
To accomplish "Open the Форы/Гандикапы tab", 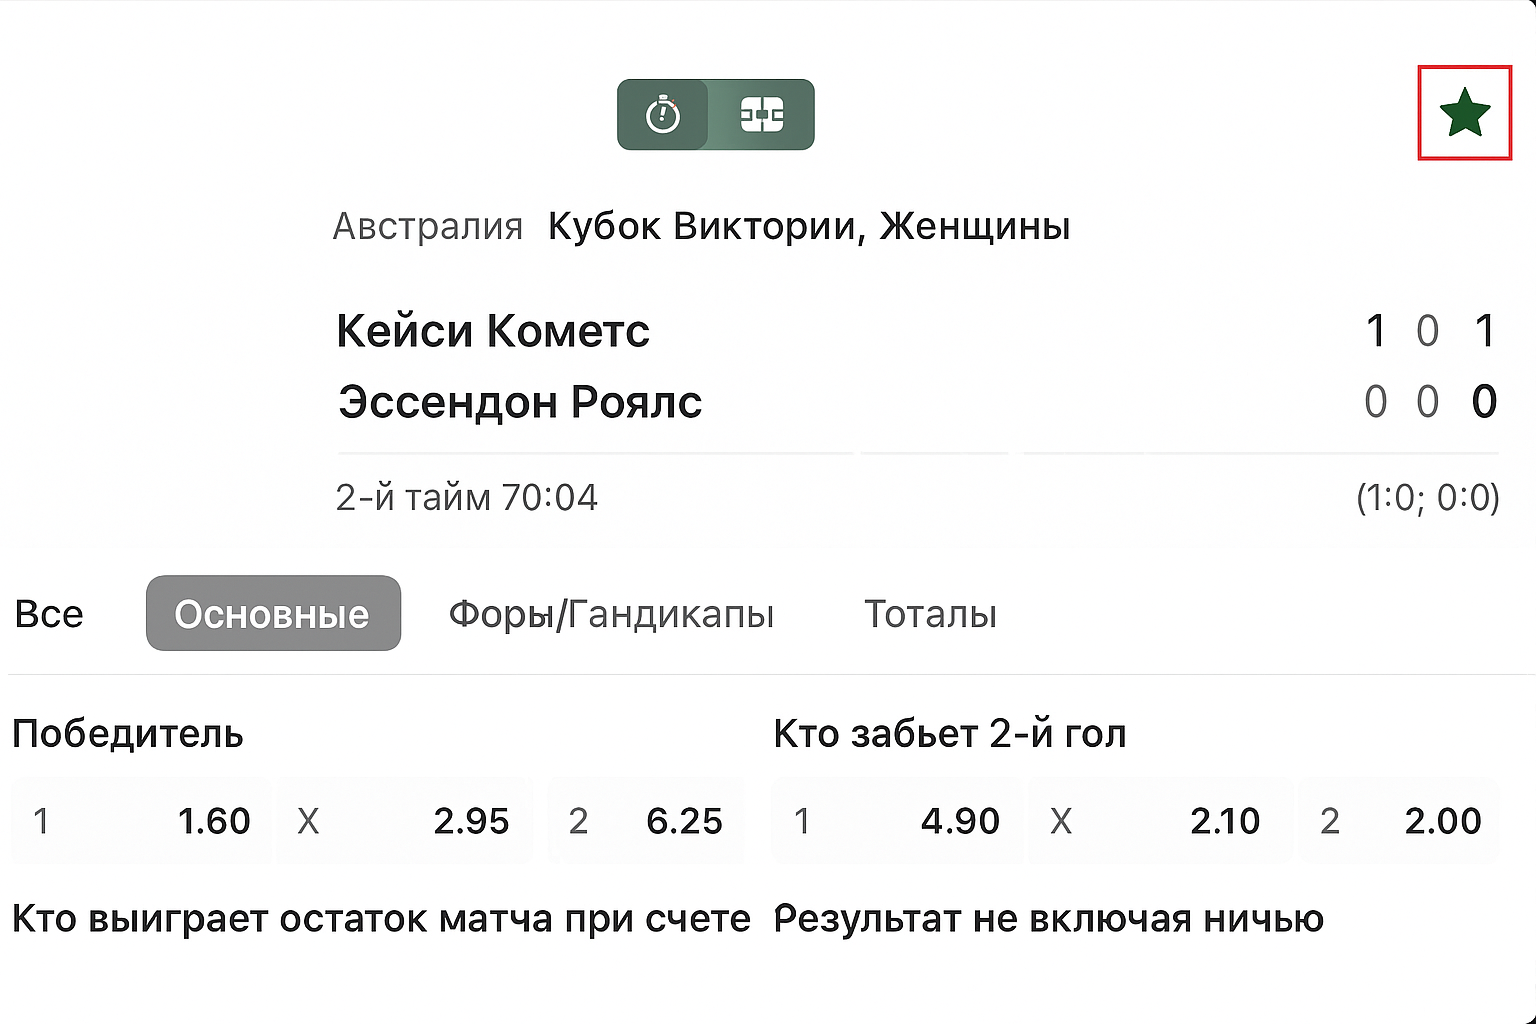I will click(x=611, y=614).
